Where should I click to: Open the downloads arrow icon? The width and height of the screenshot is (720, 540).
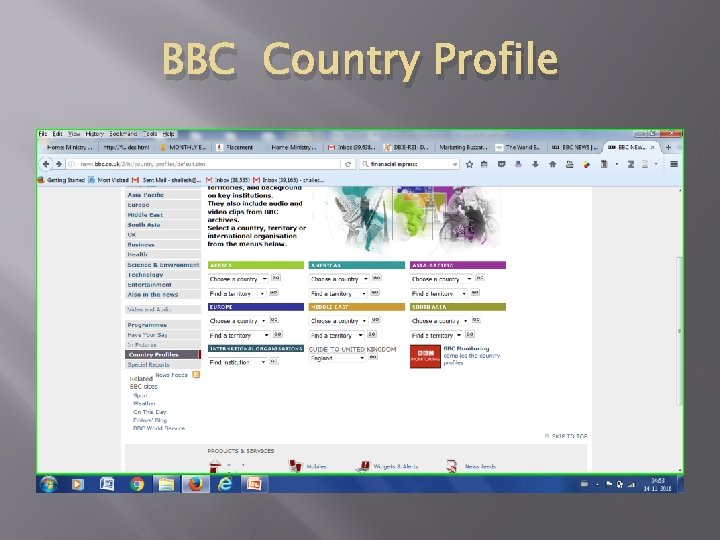[535, 164]
